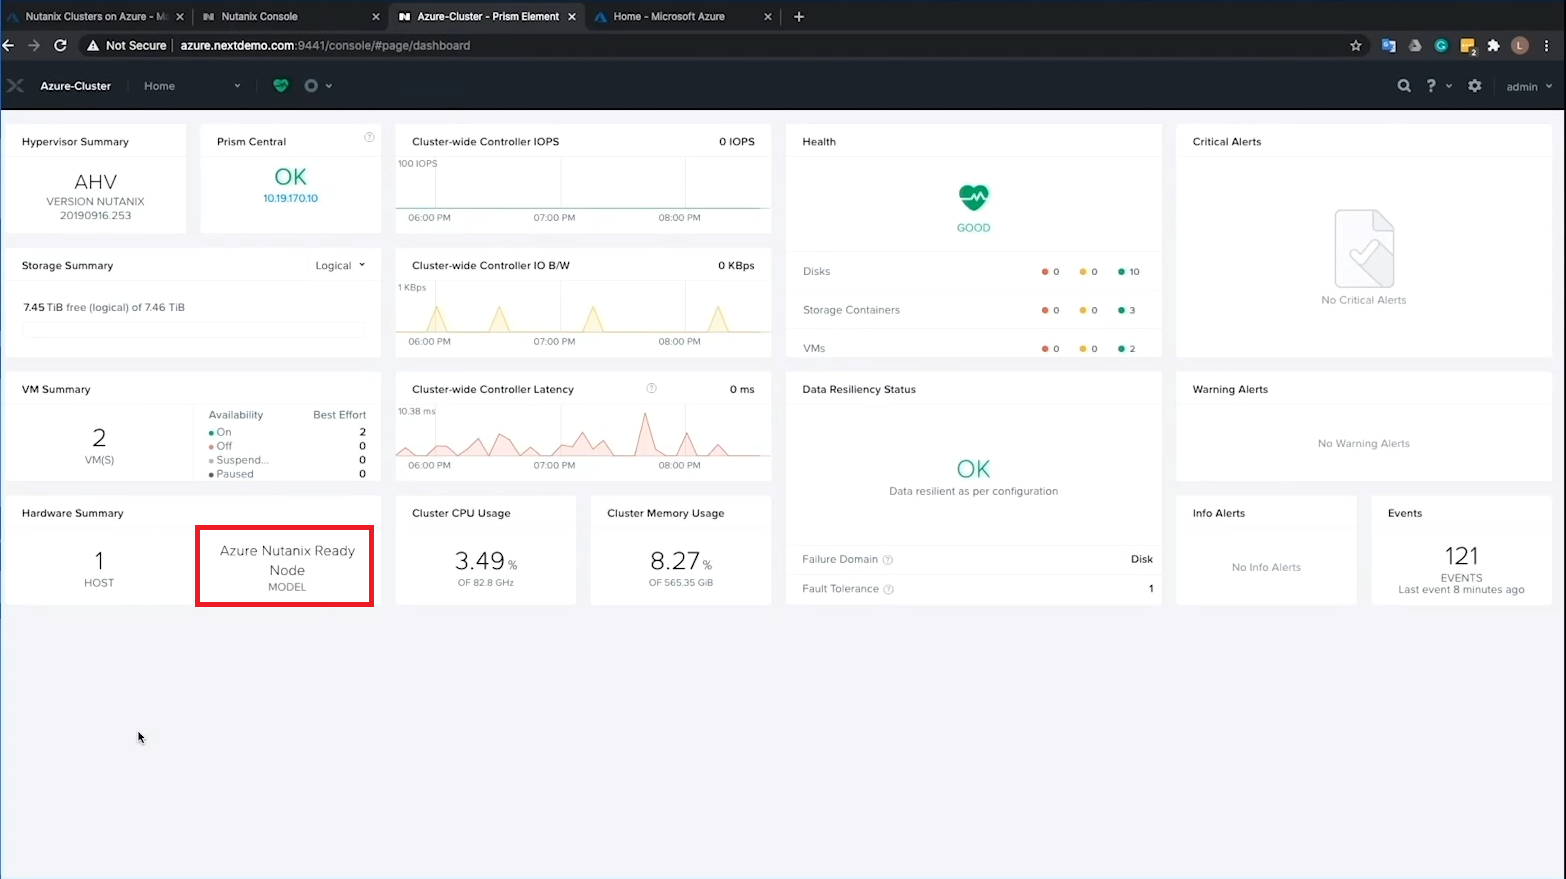Click the VMs health row
This screenshot has width=1566, height=879.
coord(973,347)
